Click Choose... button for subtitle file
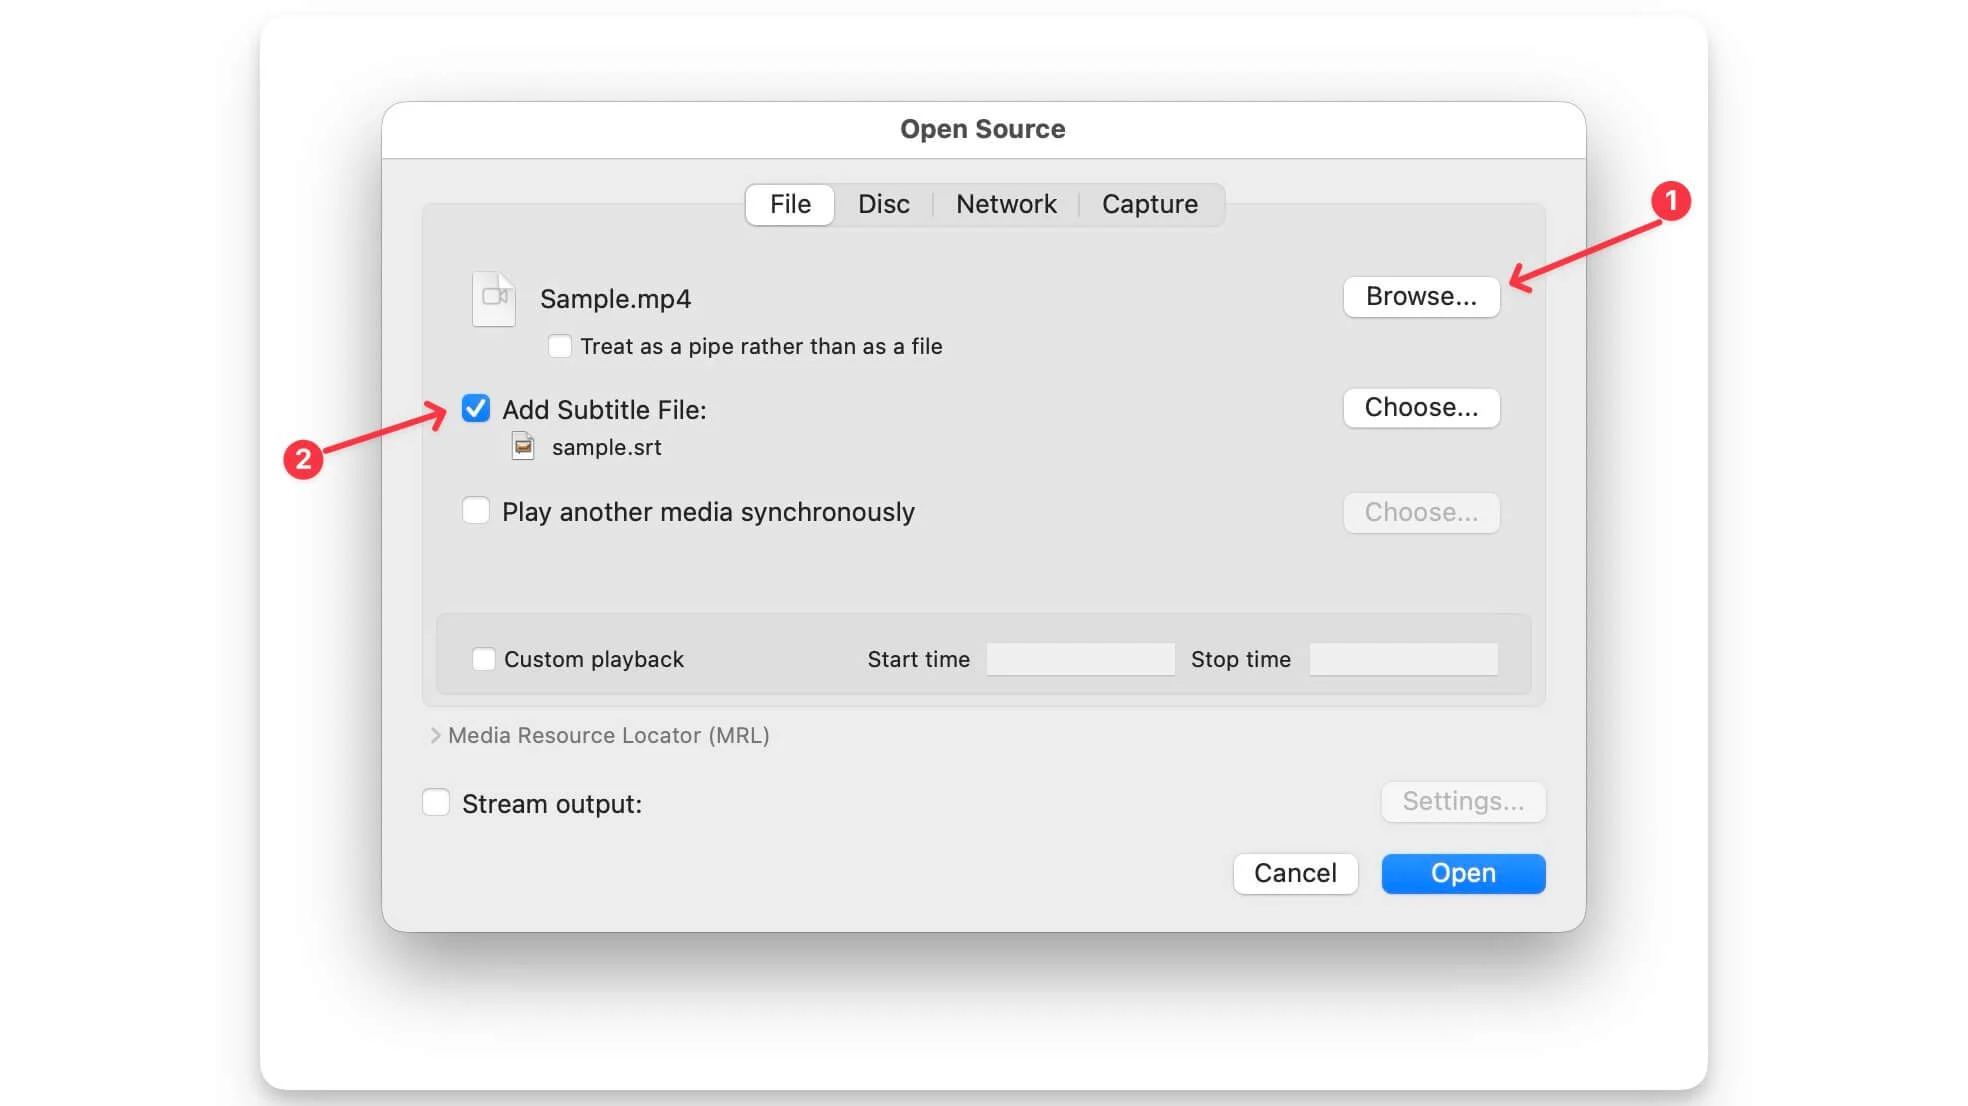Viewport: 1968px width, 1106px height. pos(1420,408)
